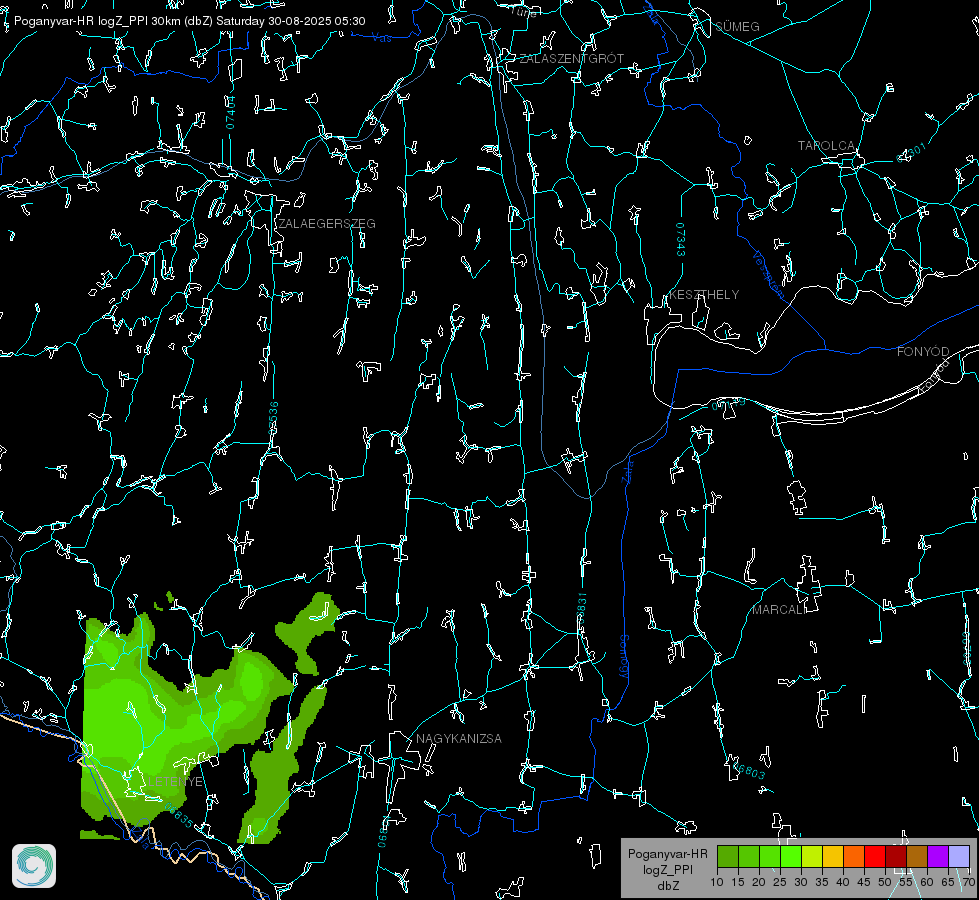Select the 30-35 dBZ yellow-green swatch
This screenshot has height=900, width=979.
[x=812, y=856]
